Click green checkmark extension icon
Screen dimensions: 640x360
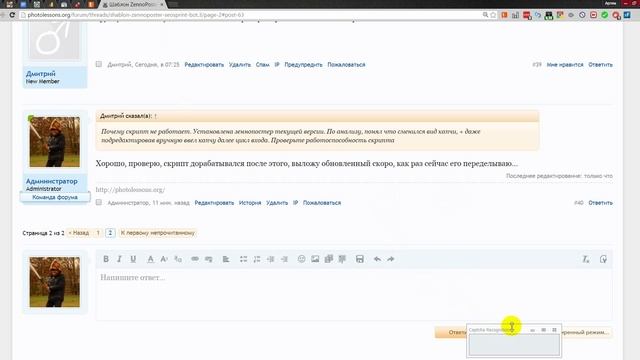[605, 15]
